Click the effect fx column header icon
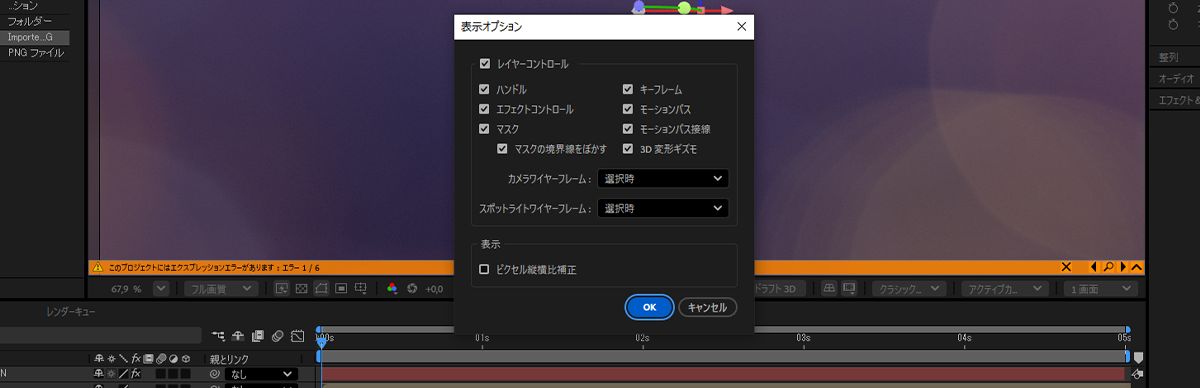 click(135, 358)
